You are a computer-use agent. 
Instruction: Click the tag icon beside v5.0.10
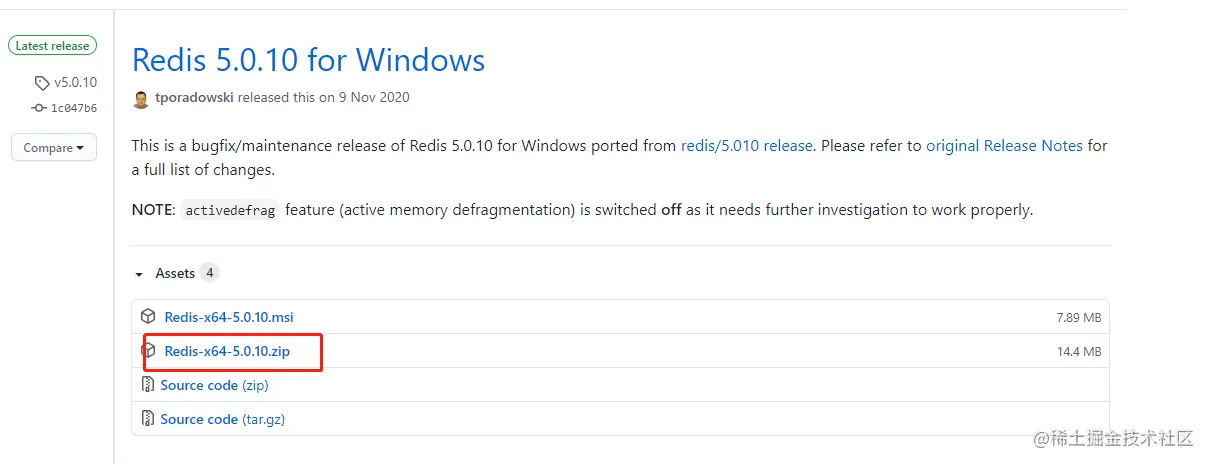point(42,83)
